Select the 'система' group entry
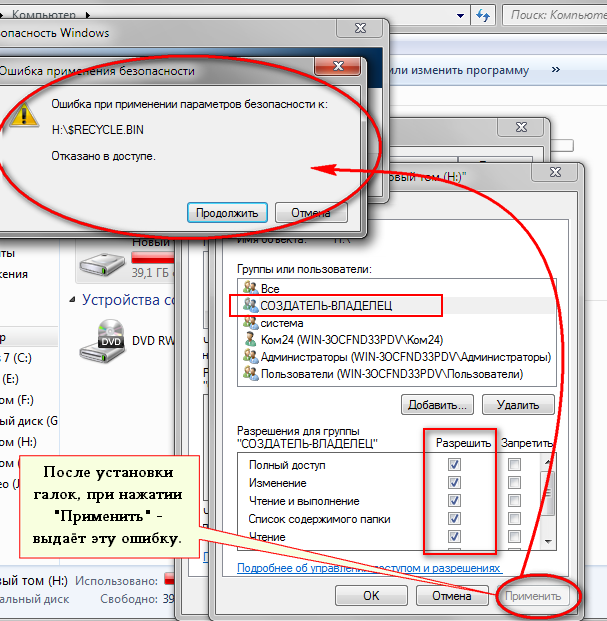 point(397,323)
